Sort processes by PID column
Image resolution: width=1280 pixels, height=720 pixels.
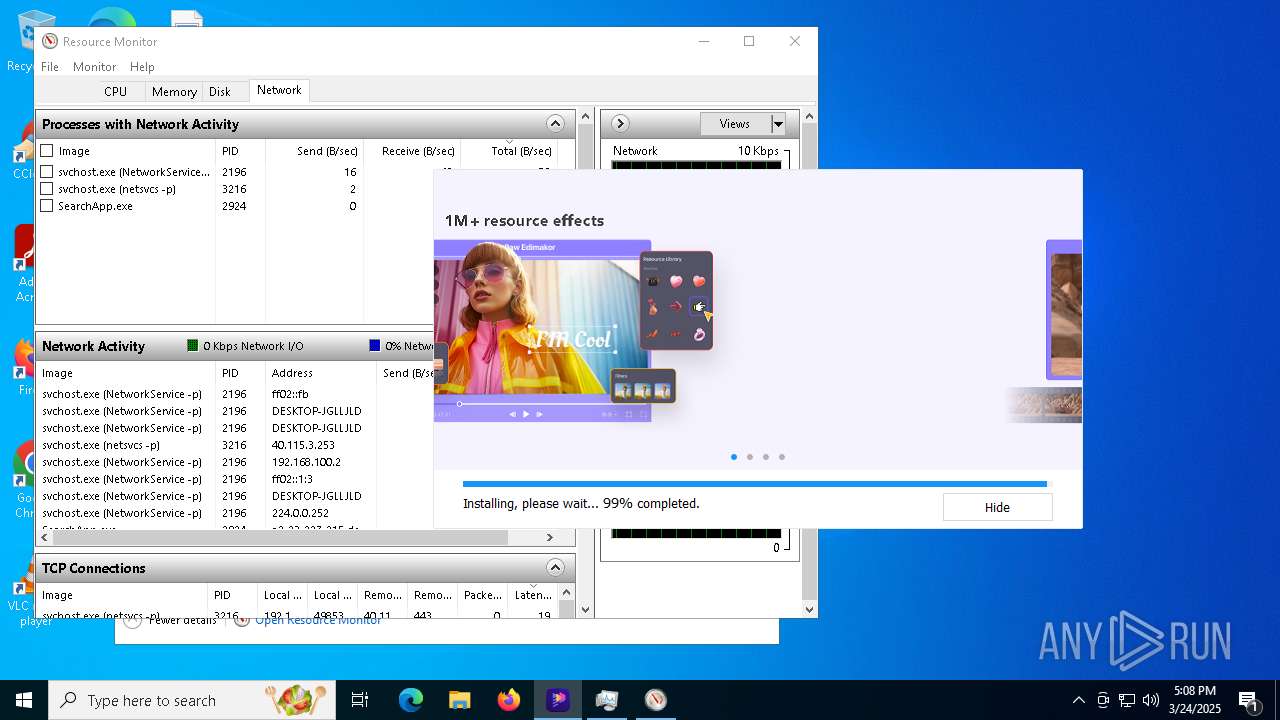pos(240,151)
